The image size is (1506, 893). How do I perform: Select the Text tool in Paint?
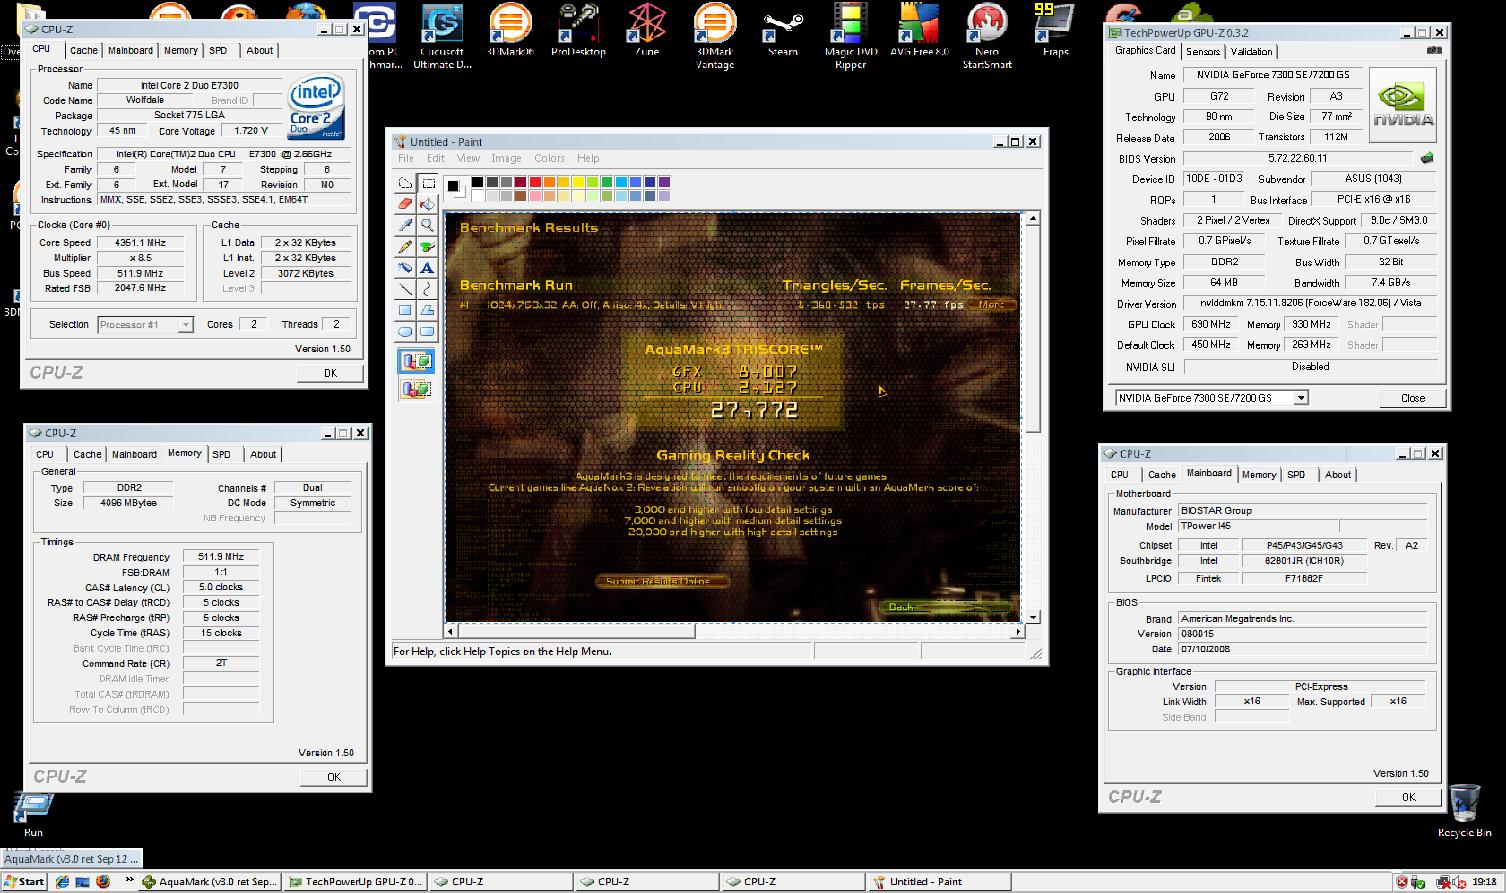coord(427,268)
